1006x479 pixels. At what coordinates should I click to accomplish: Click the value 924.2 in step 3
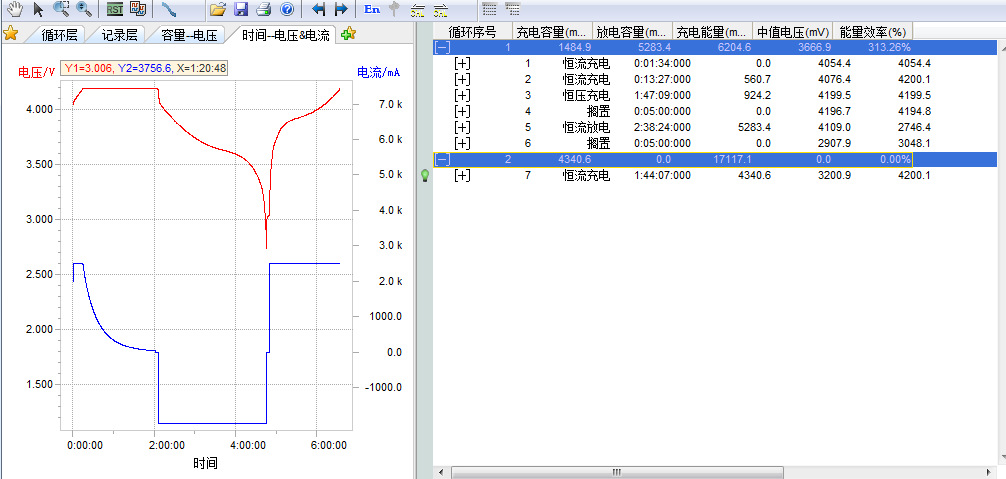(x=757, y=95)
